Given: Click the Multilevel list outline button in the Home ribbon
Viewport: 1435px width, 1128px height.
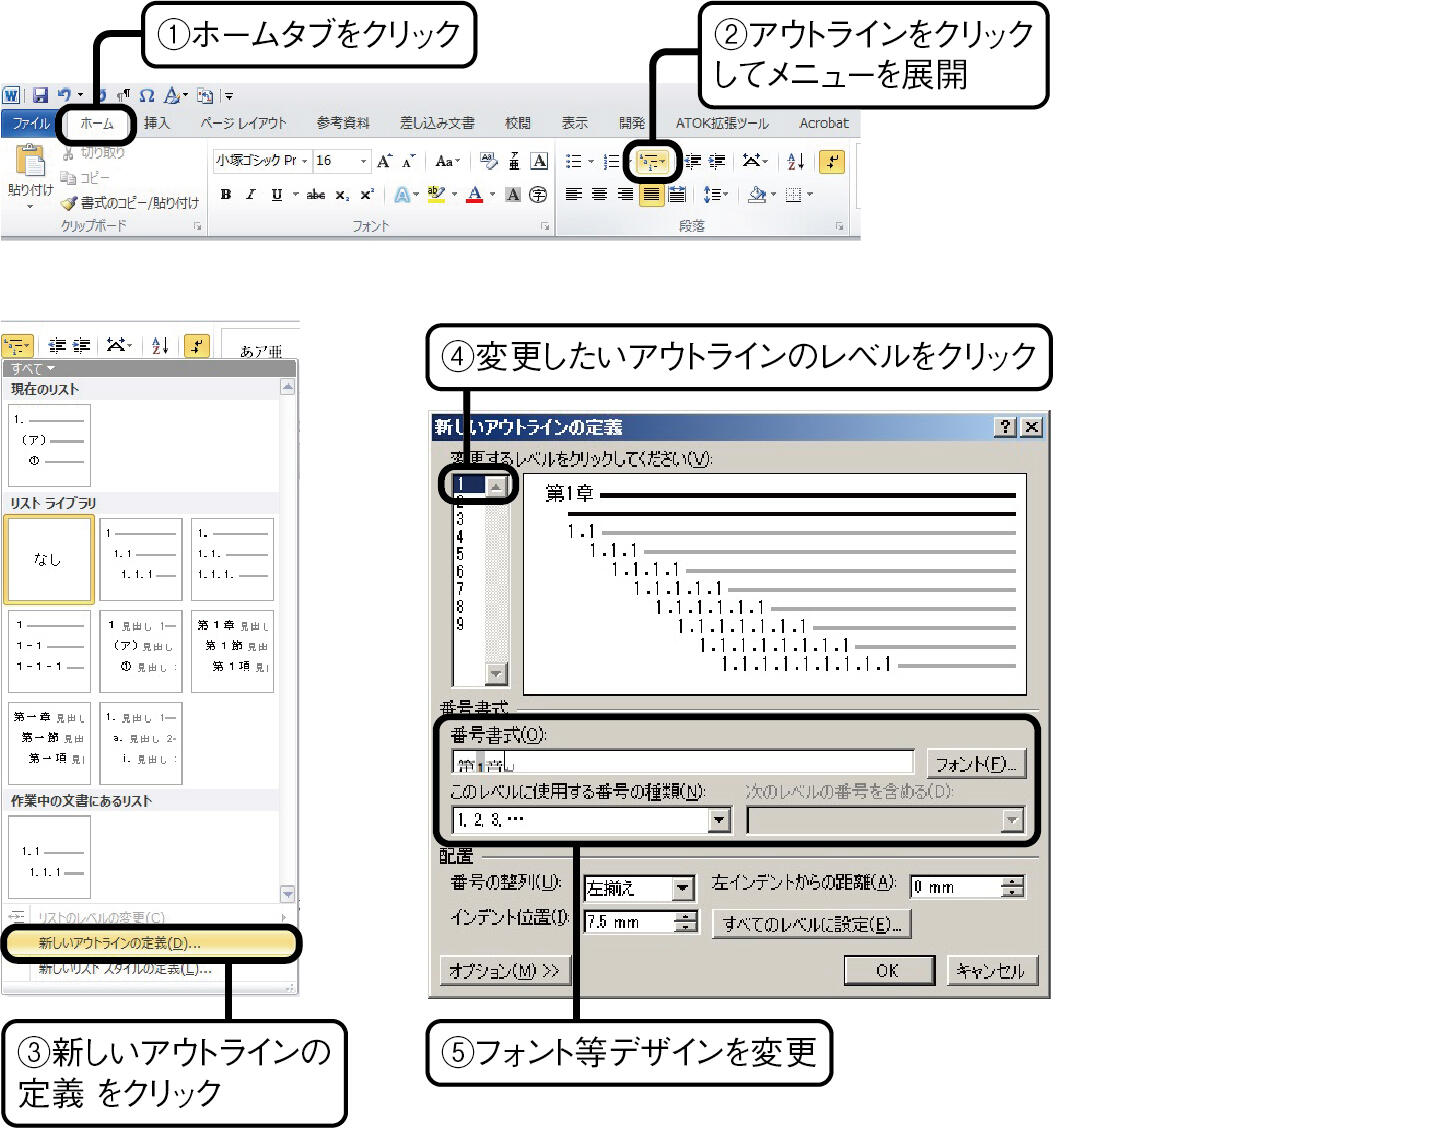Looking at the screenshot, I should tap(651, 162).
